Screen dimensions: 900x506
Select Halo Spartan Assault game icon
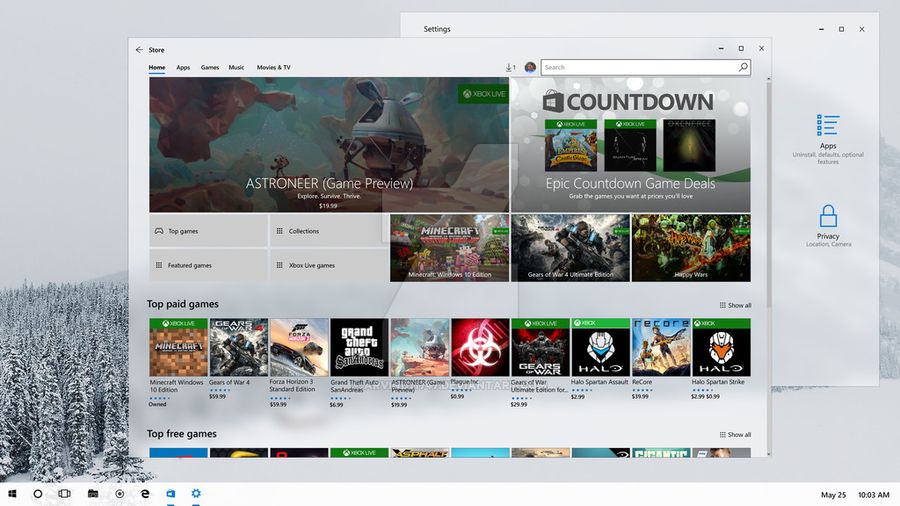point(600,347)
